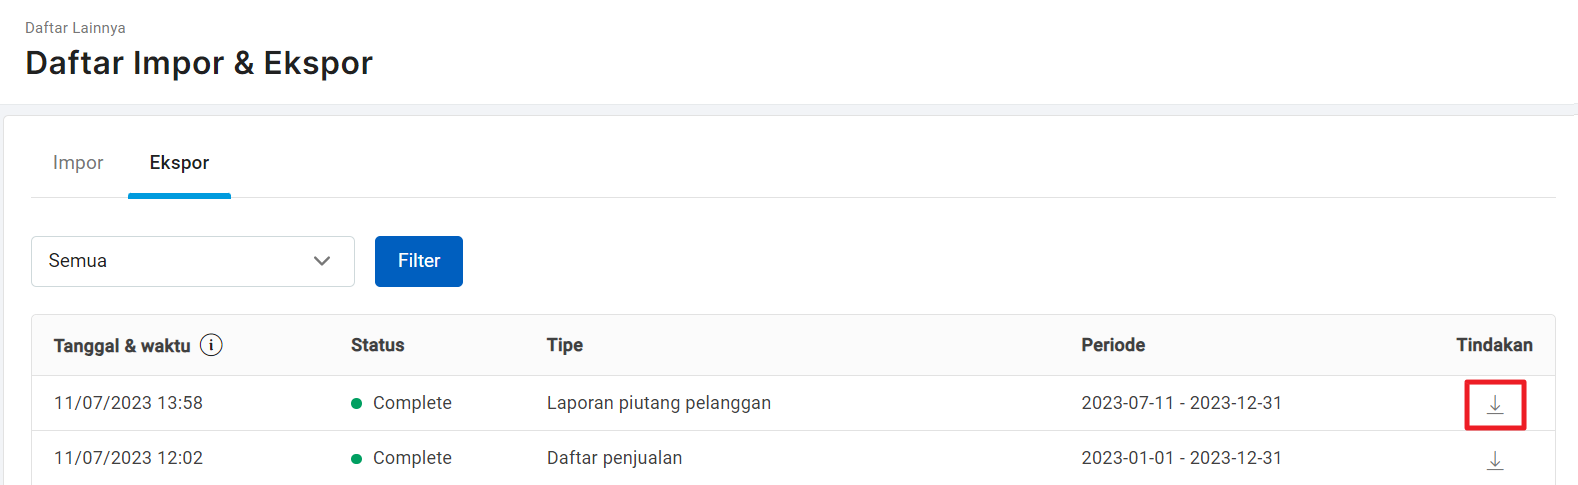
Task: Select the Ekspor tab
Action: pos(179,163)
